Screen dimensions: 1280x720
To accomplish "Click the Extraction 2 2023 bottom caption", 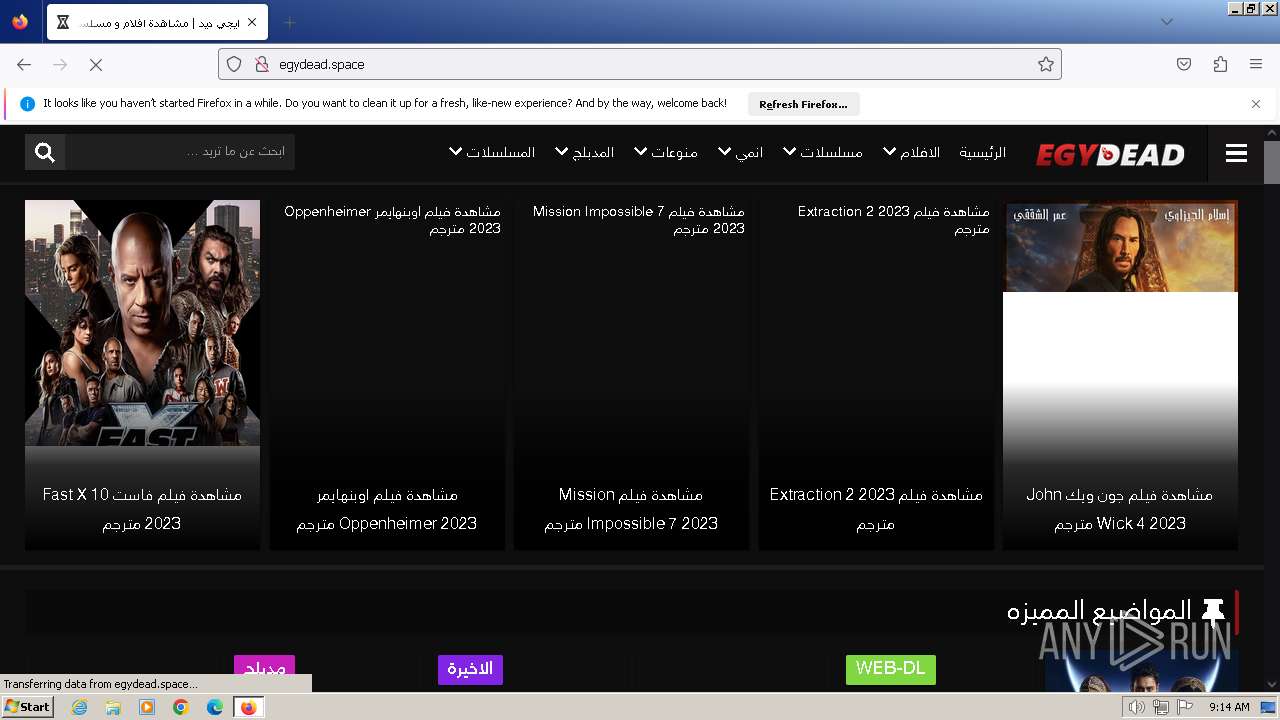I will pos(876,509).
